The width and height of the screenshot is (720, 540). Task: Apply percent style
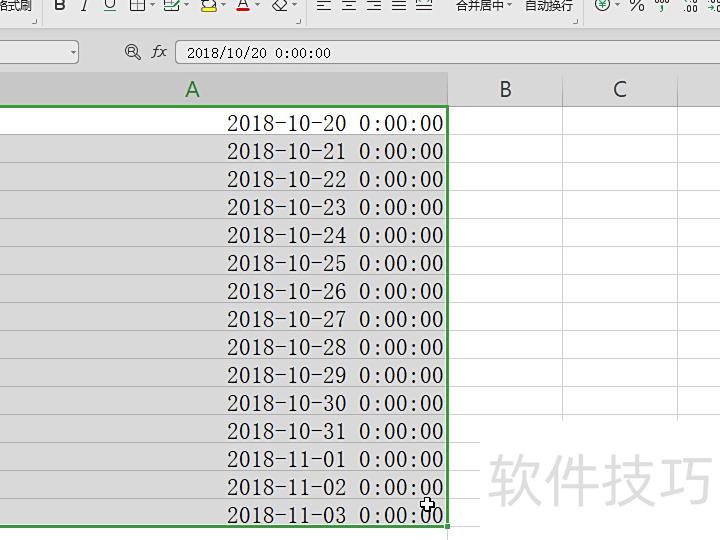coord(637,6)
